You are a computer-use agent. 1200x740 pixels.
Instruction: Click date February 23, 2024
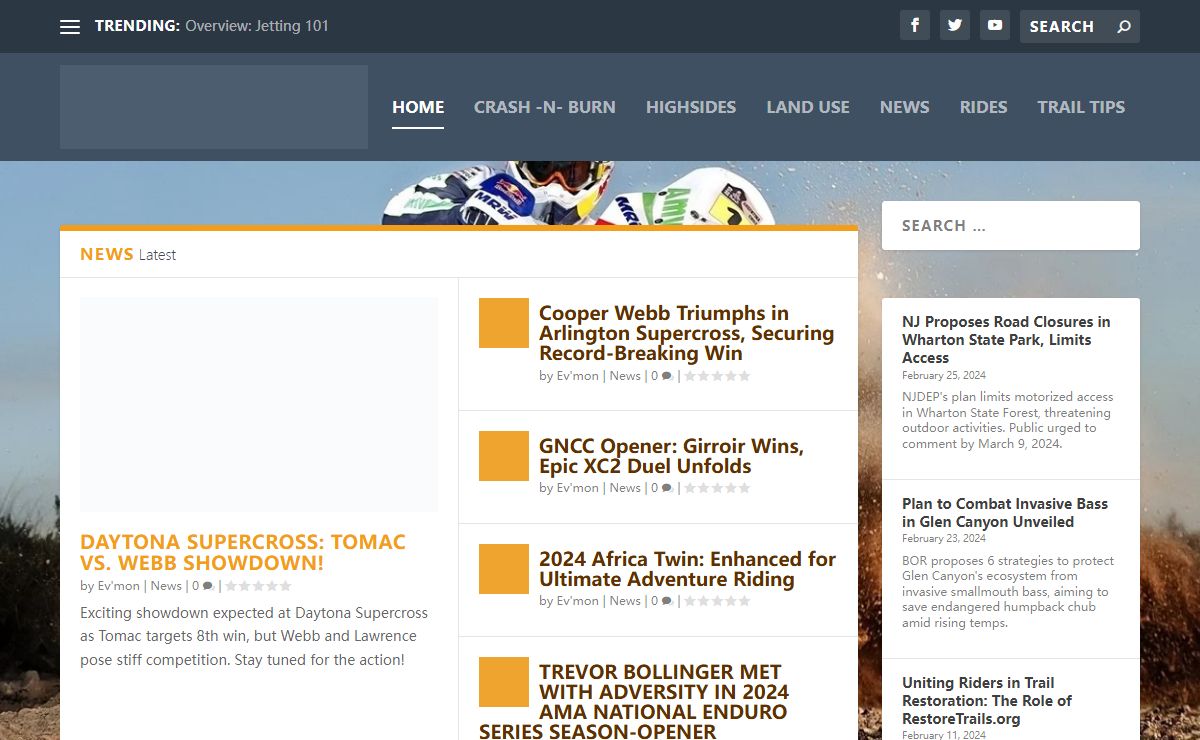(944, 539)
